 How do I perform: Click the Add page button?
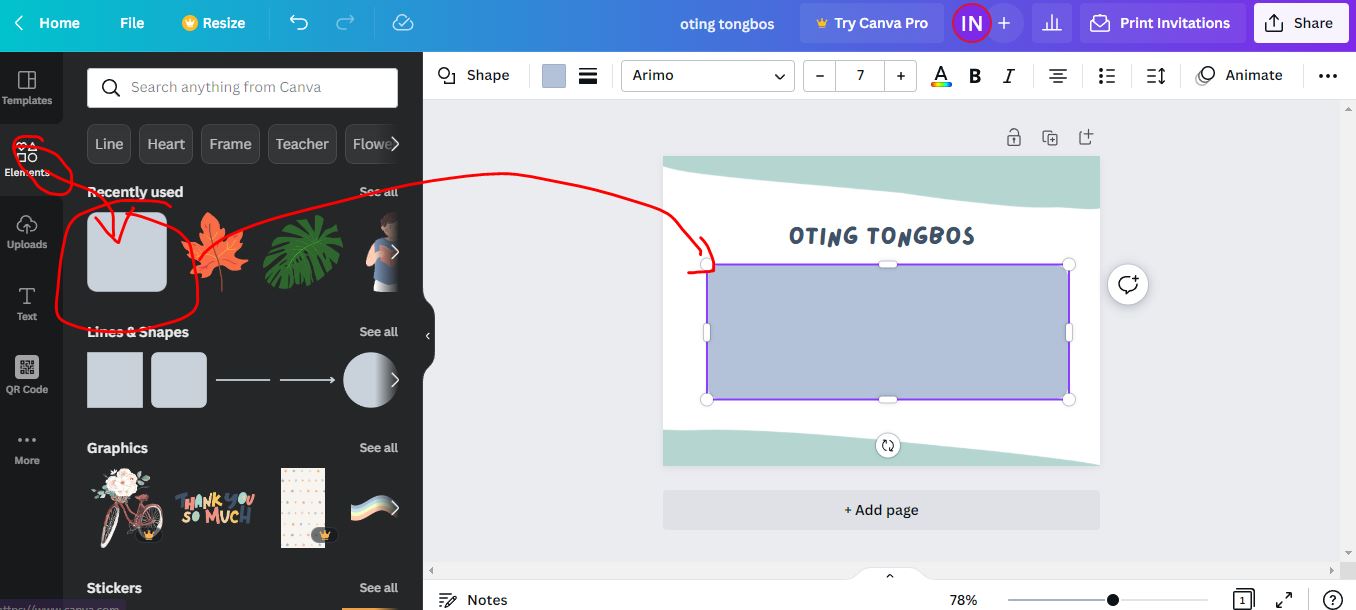880,510
